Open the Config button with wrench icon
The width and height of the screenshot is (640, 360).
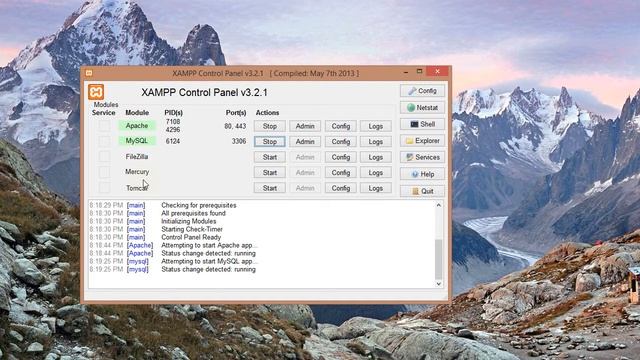pos(422,91)
